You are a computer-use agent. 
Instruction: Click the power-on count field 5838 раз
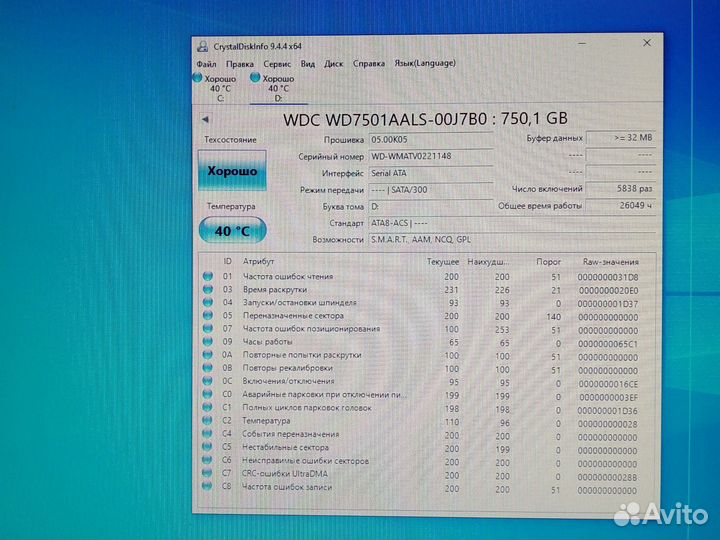tap(621, 188)
